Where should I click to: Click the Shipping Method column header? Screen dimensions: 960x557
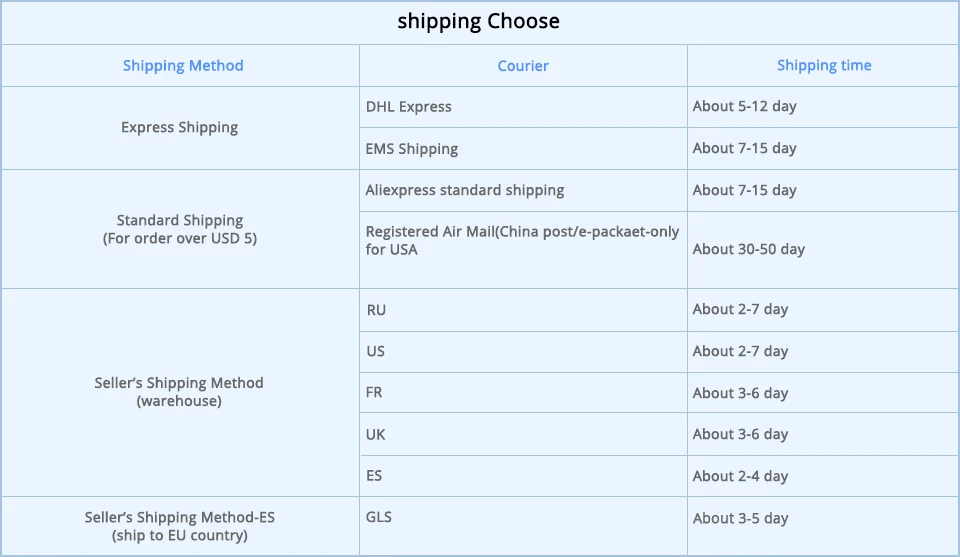[x=183, y=65]
